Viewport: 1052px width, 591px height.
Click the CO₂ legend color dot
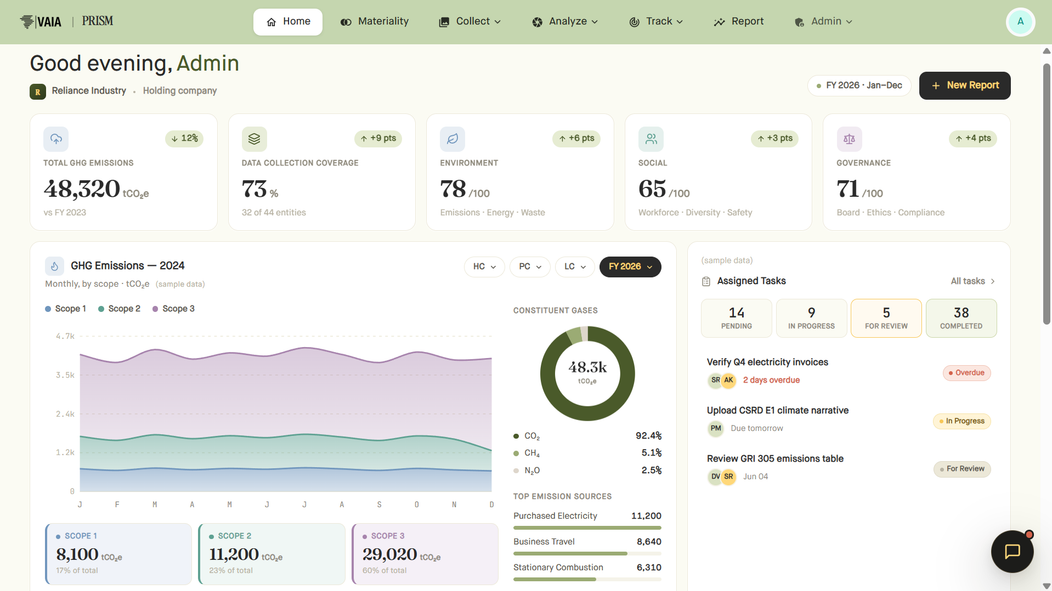[516, 436]
